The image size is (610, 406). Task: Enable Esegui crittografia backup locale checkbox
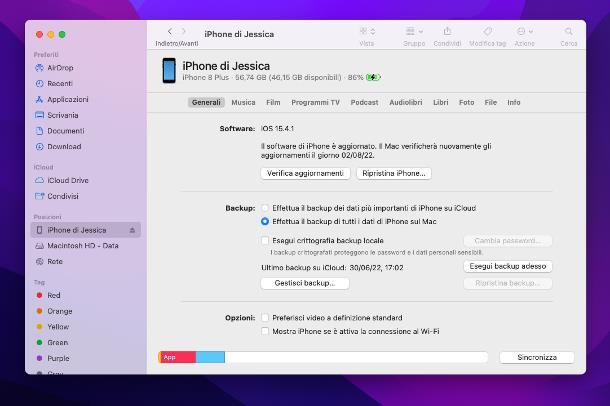265,241
